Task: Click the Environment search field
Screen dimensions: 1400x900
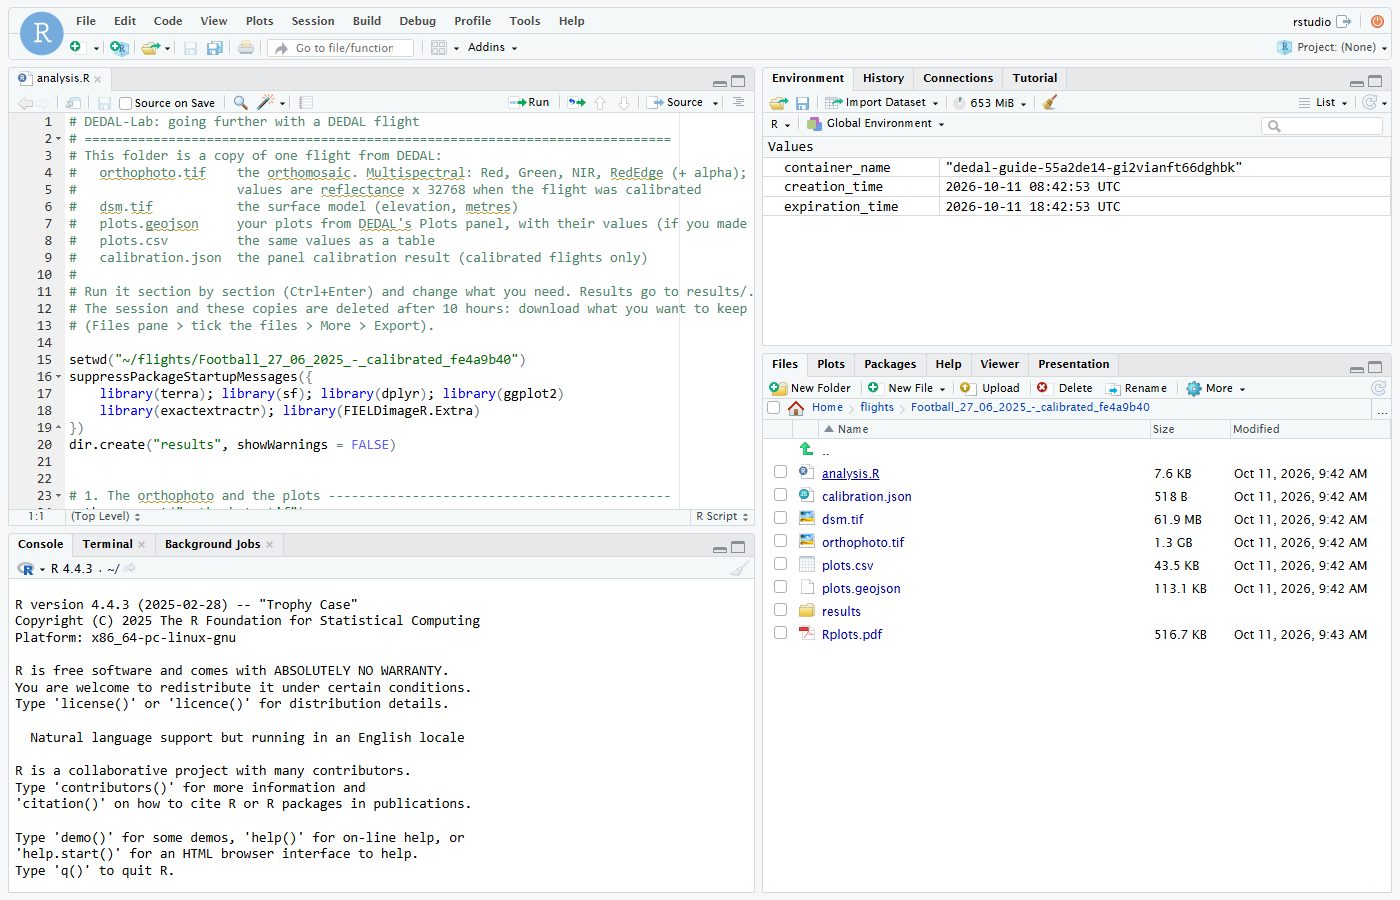Action: click(1322, 125)
